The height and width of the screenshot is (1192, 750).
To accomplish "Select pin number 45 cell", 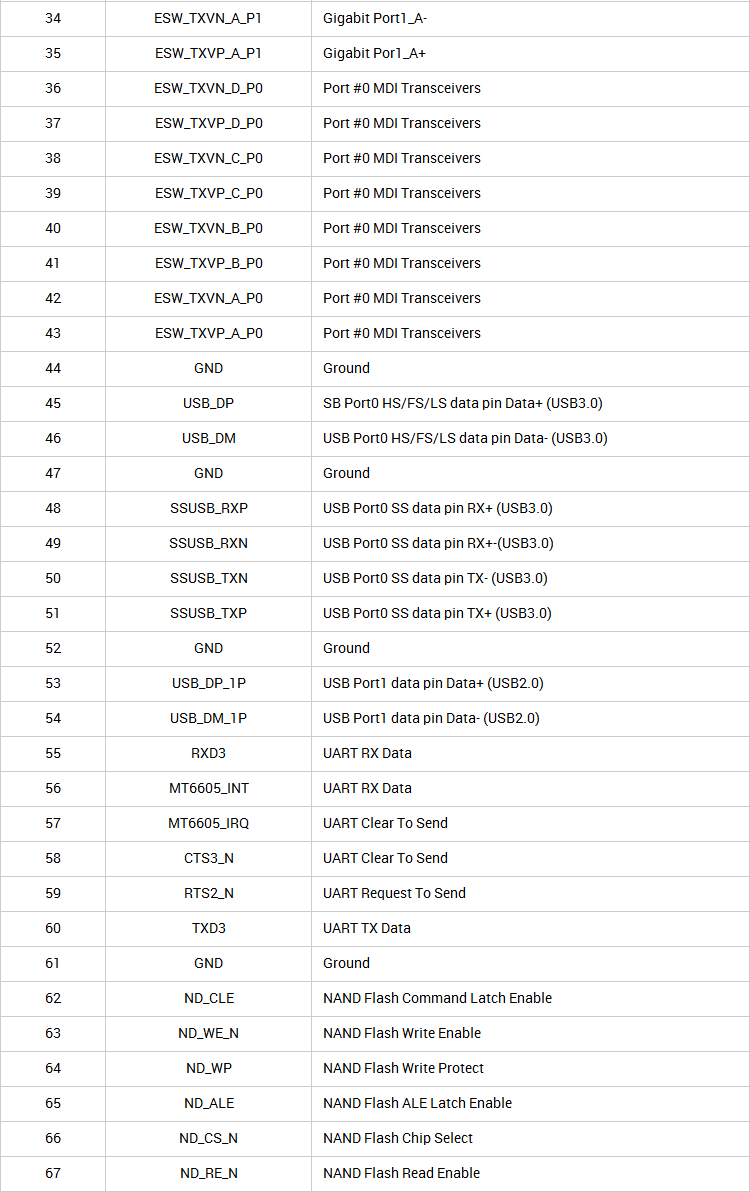I will tap(52, 403).
